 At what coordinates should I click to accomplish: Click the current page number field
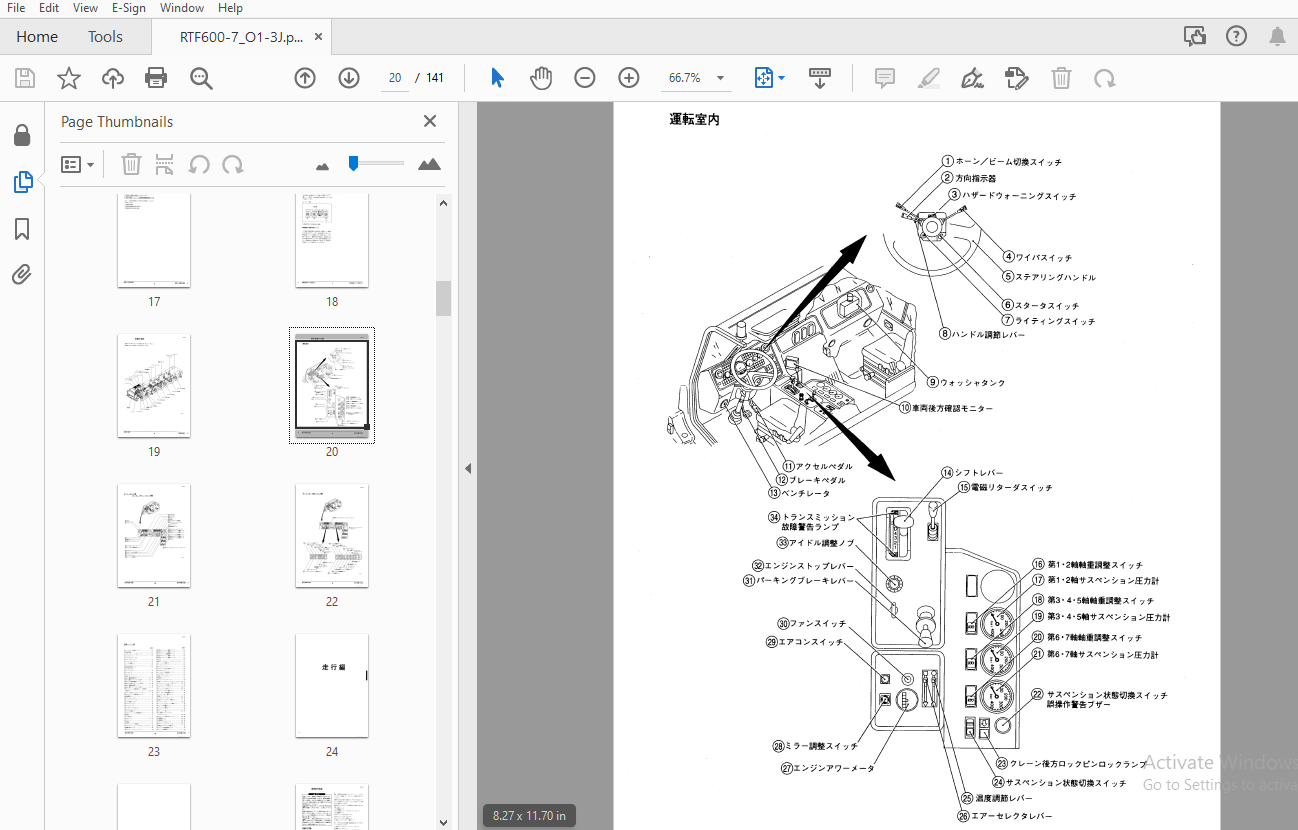tap(394, 78)
